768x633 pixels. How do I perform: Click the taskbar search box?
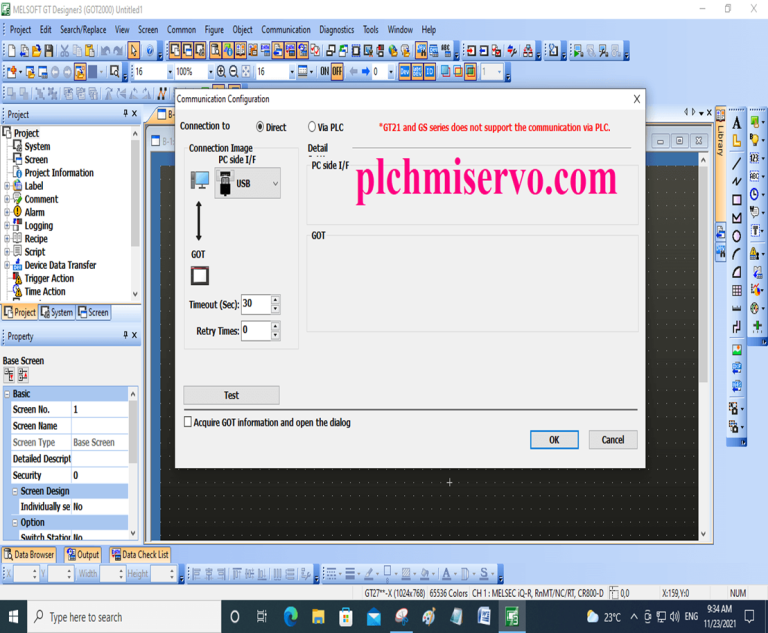[x=123, y=617]
